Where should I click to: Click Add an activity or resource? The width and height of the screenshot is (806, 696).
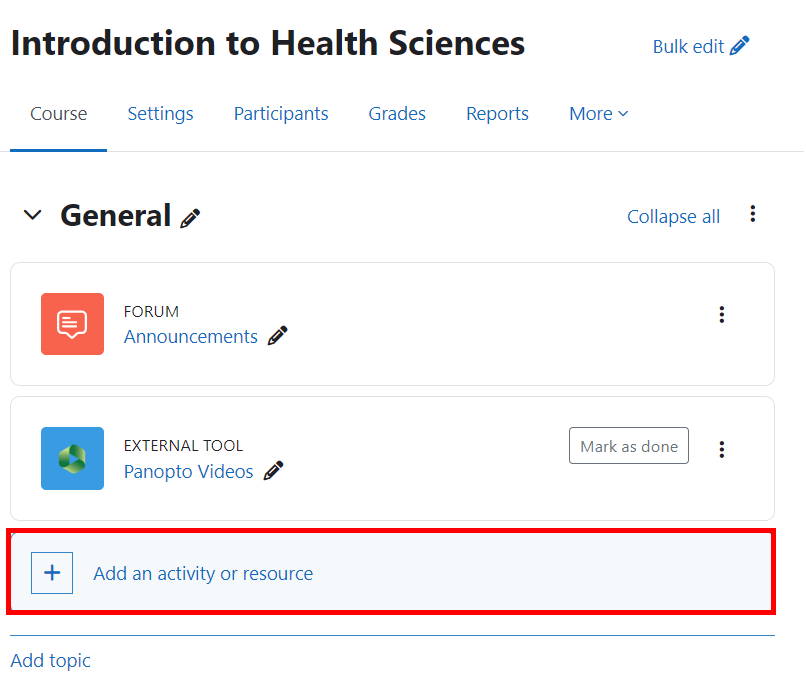tap(202, 573)
